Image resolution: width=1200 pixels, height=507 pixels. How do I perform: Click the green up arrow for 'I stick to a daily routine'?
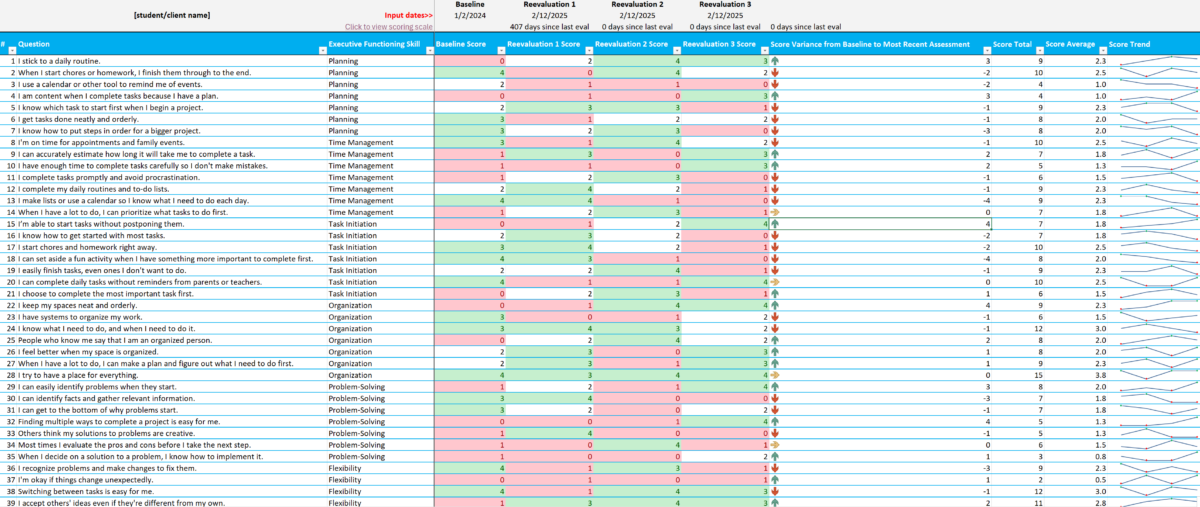pyautogui.click(x=774, y=61)
